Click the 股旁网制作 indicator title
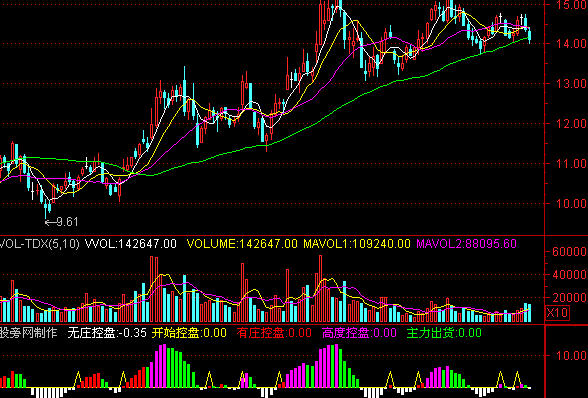588x398 pixels. pos(28,332)
